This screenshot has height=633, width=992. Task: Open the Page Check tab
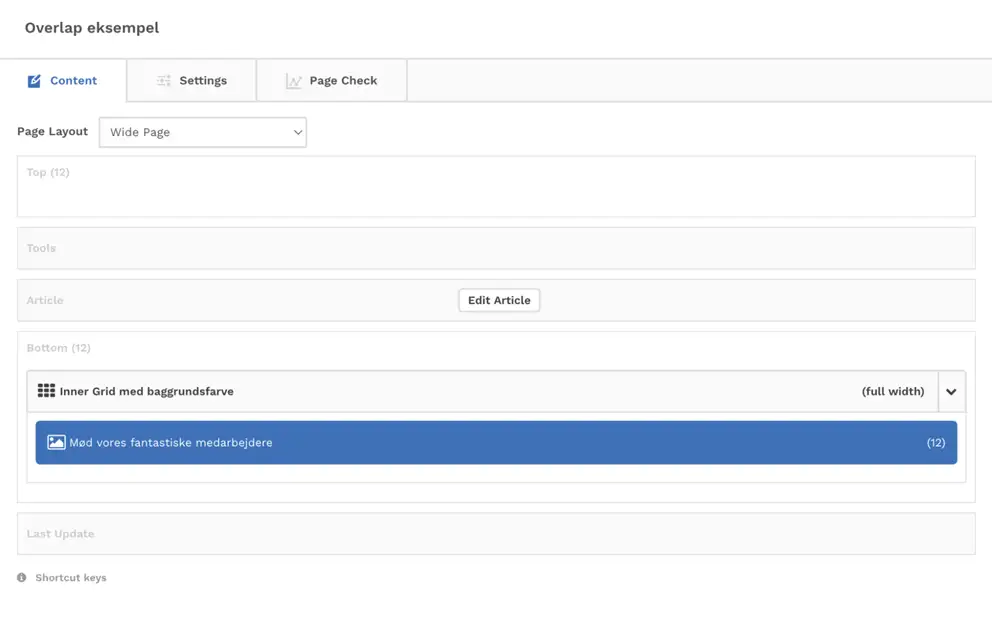point(343,81)
